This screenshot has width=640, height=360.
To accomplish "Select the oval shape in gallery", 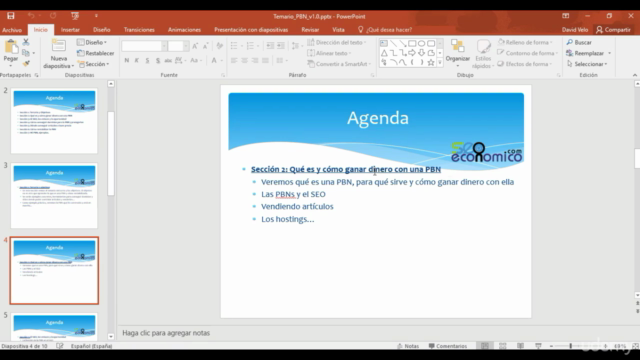I will [421, 43].
